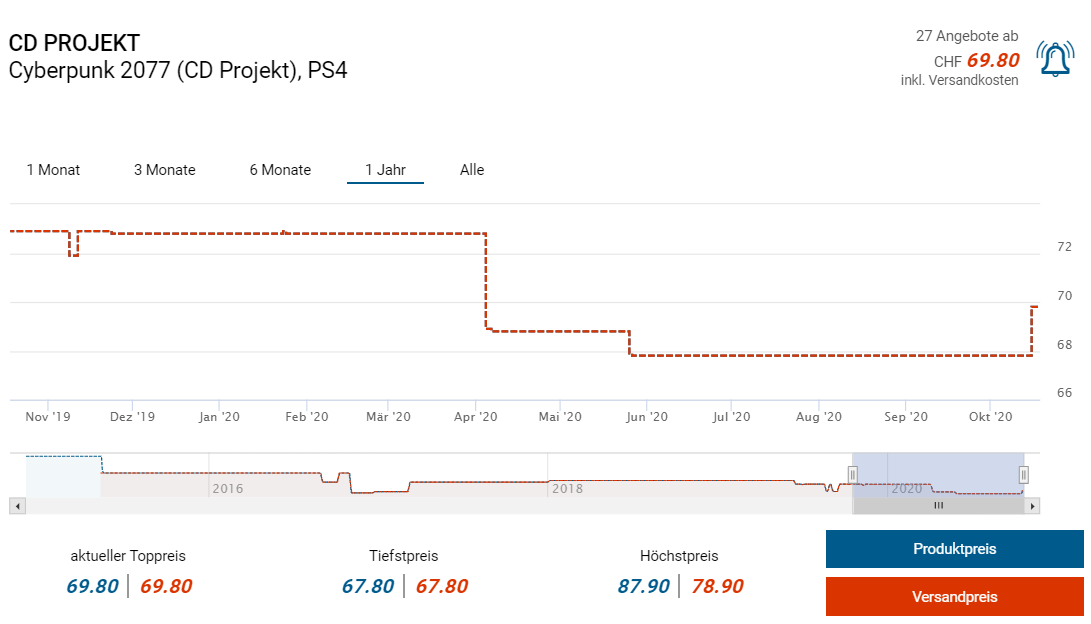Select the 1 Jahr time range

tap(385, 170)
